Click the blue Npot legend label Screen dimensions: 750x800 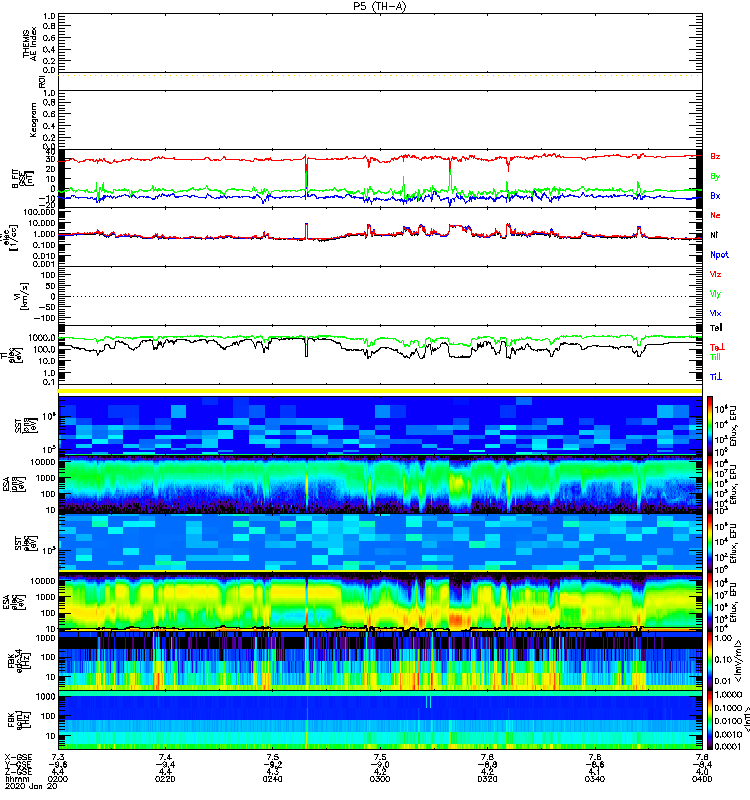719,255
